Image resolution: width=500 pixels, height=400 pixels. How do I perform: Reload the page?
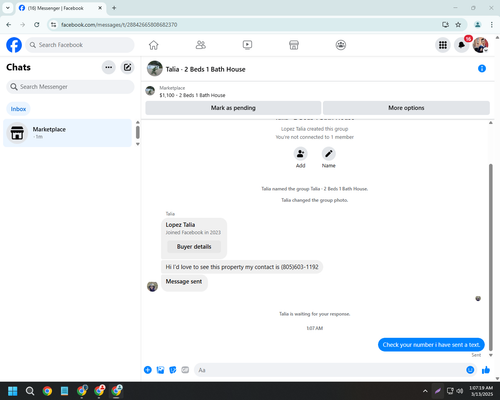pos(37,25)
